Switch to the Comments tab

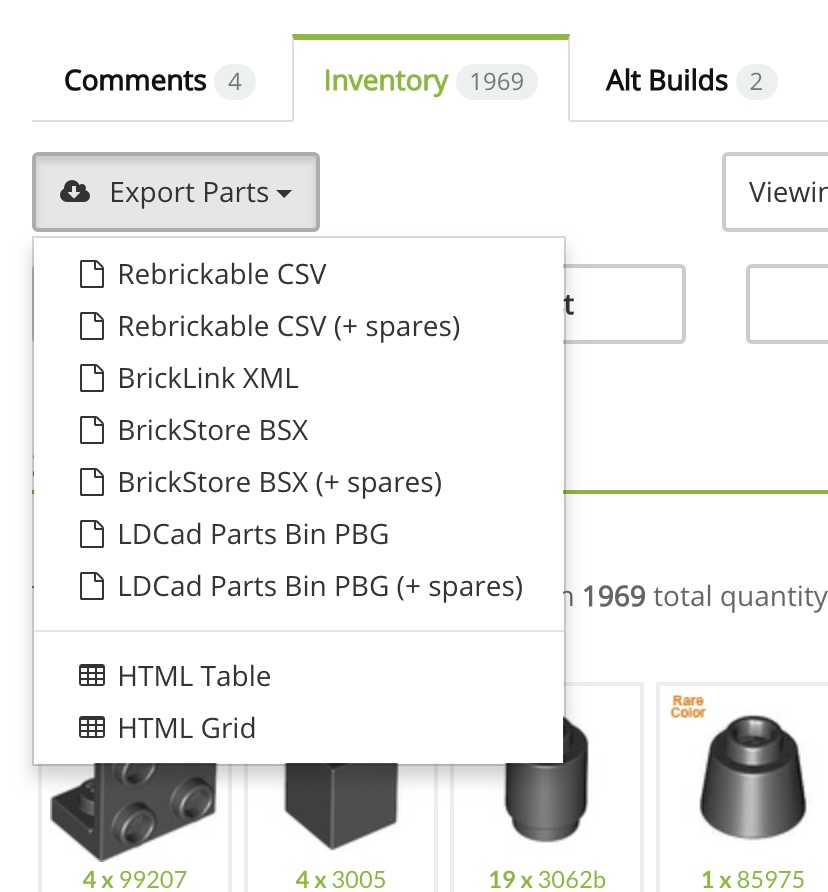pyautogui.click(x=135, y=81)
